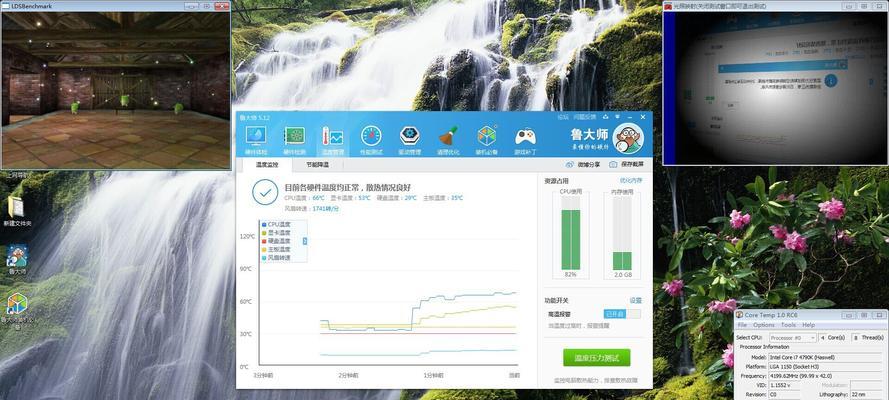Click the 风扇转速 1741转/分 reading
889x400 pixels.
click(x=311, y=208)
